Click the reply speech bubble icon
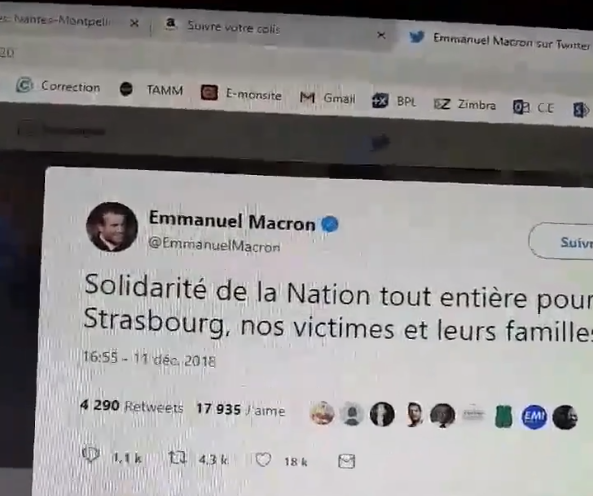The width and height of the screenshot is (593, 496). (x=91, y=454)
